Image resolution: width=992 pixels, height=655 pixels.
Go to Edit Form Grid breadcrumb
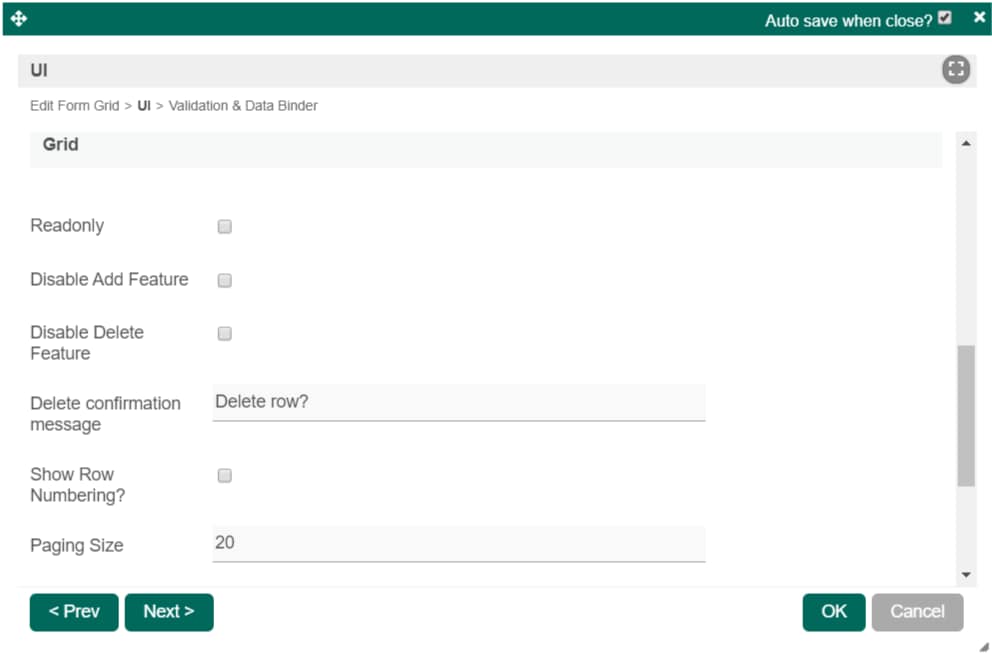(75, 106)
